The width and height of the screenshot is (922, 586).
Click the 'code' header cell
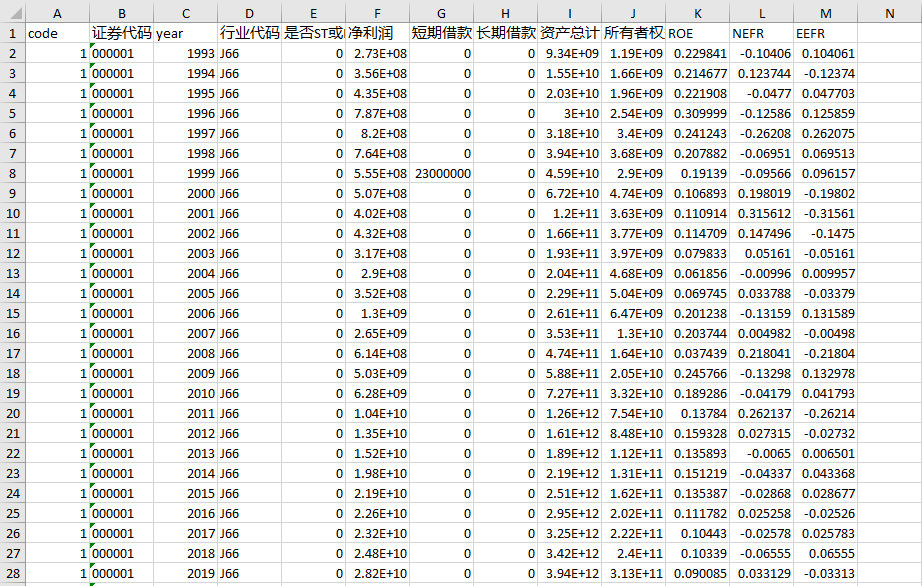[x=57, y=34]
